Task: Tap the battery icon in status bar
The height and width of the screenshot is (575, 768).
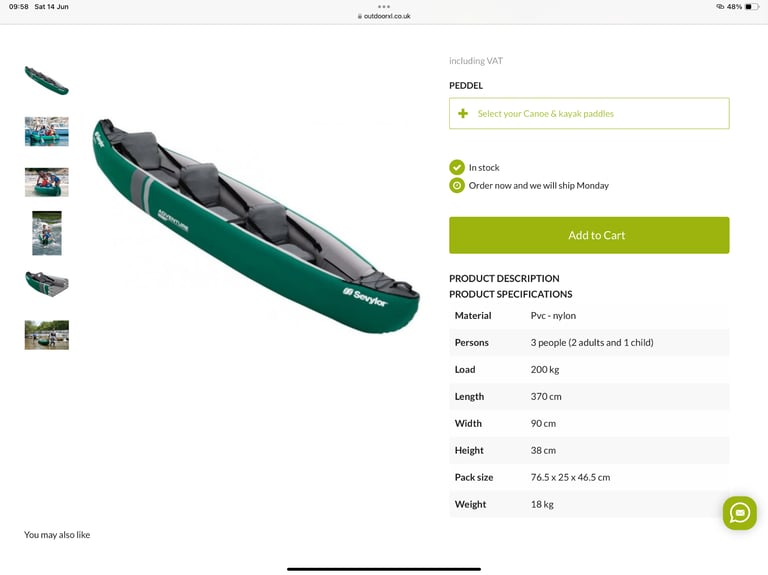Action: (751, 7)
